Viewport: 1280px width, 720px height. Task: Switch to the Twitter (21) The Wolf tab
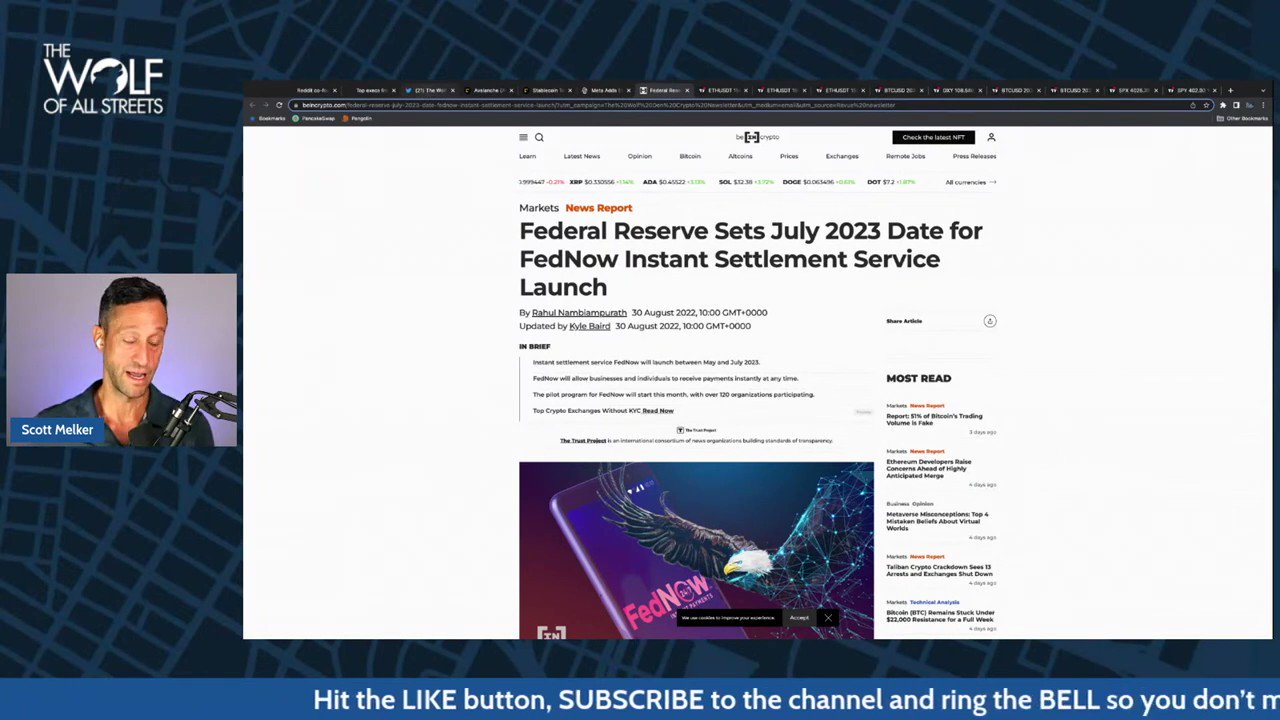point(430,90)
